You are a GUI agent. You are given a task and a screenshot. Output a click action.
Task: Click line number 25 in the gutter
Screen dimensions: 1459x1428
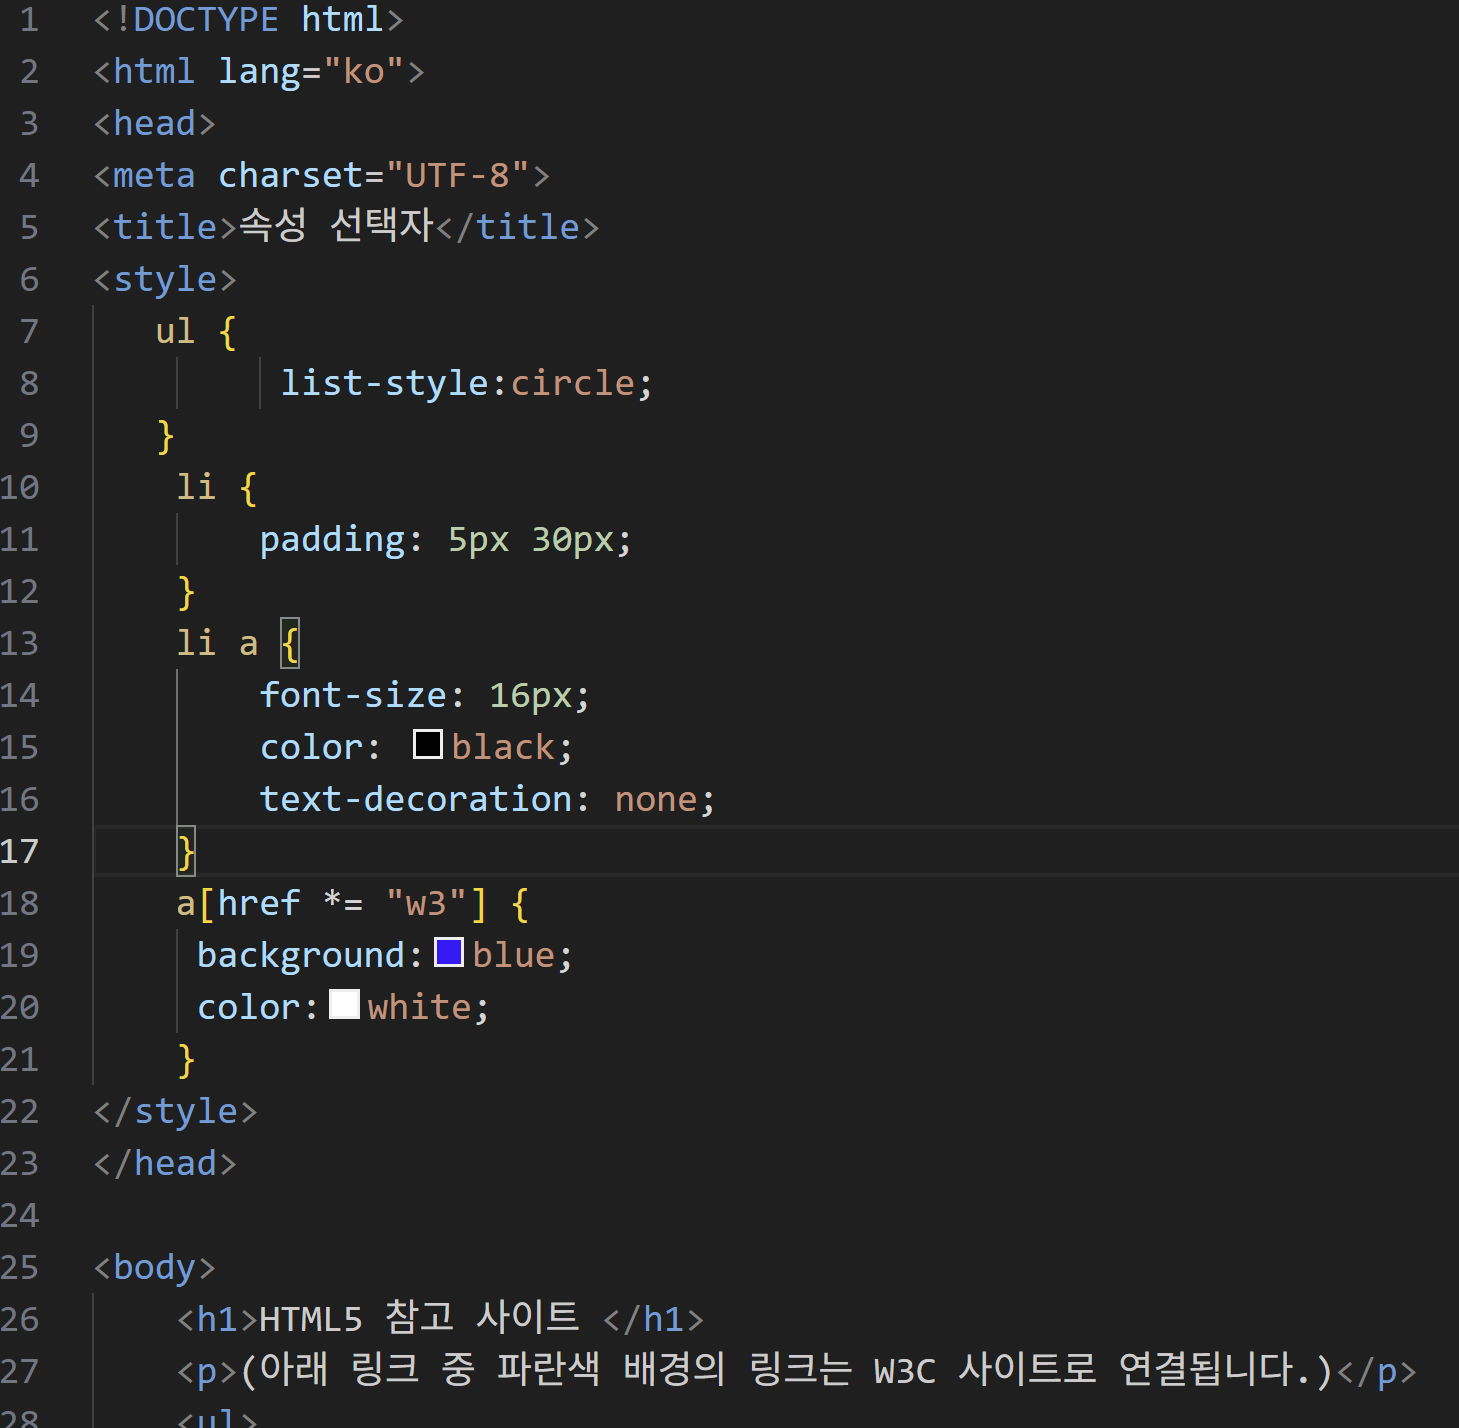(20, 1267)
